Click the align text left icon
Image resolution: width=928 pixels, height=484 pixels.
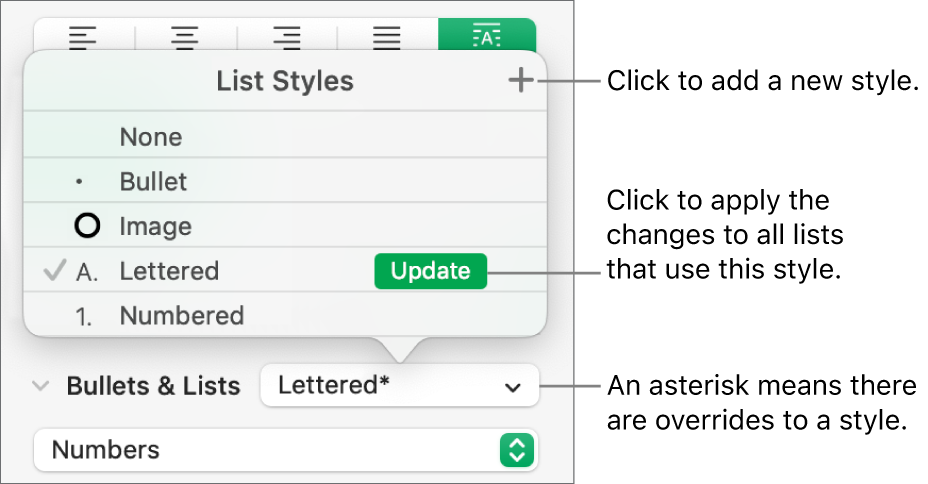point(84,38)
